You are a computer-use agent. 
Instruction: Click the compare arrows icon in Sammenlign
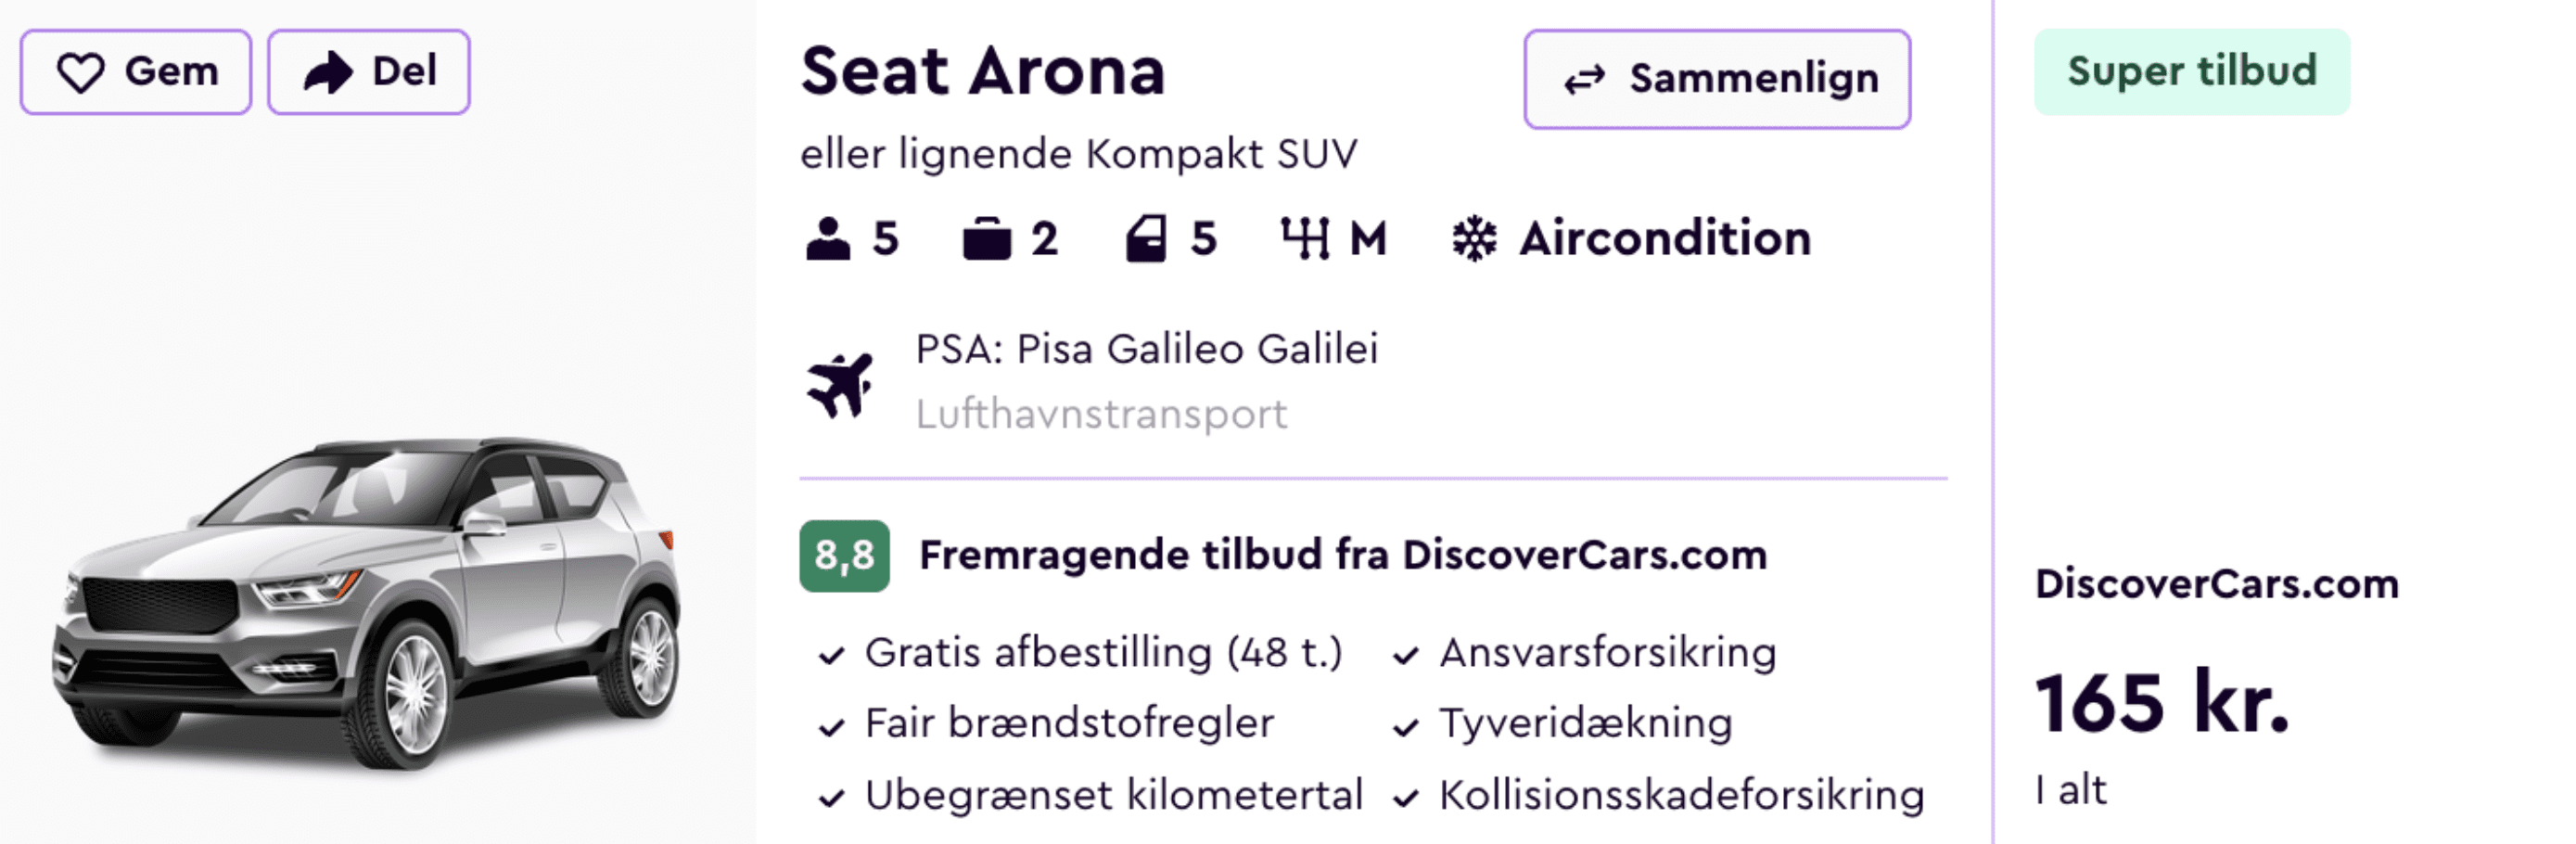[x=1585, y=79]
